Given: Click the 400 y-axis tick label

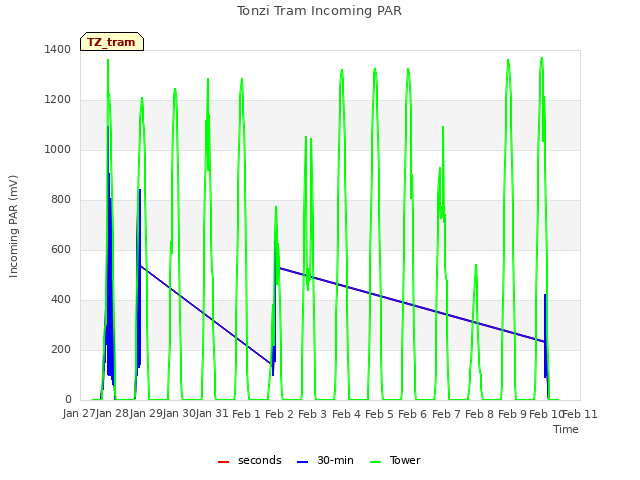Looking at the screenshot, I should (61, 300).
